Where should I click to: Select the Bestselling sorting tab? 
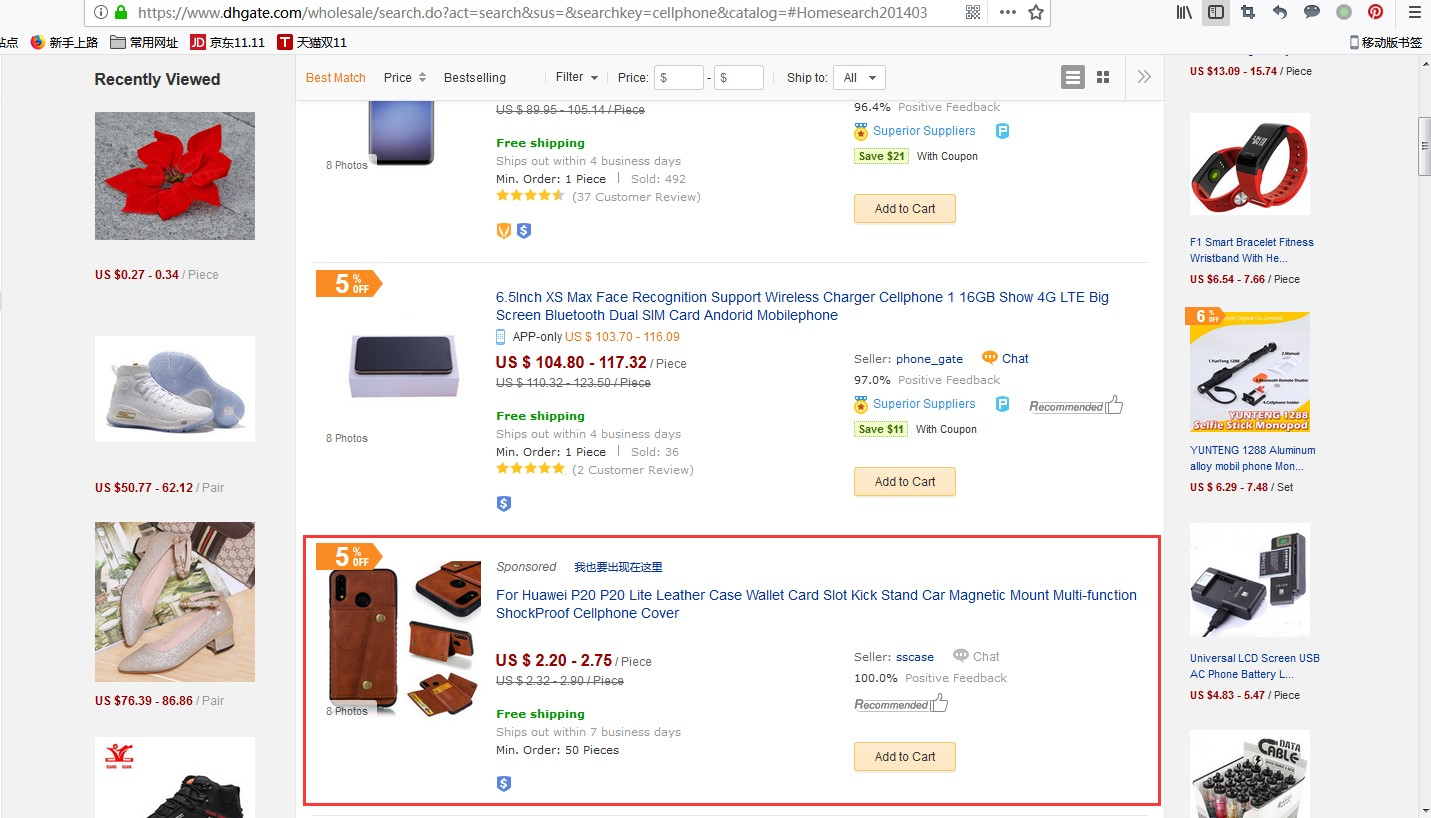pos(475,77)
